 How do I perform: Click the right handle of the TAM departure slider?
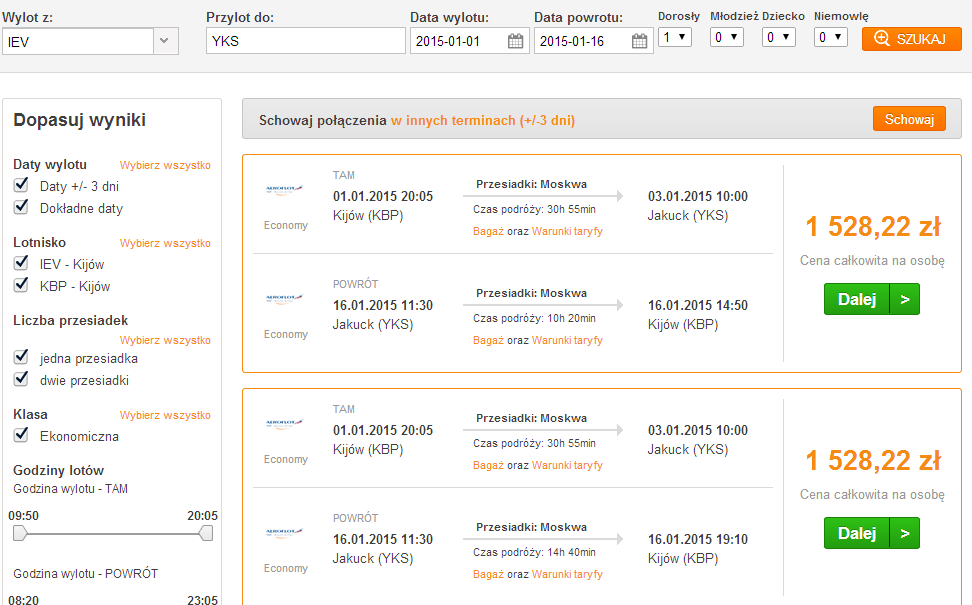click(206, 533)
